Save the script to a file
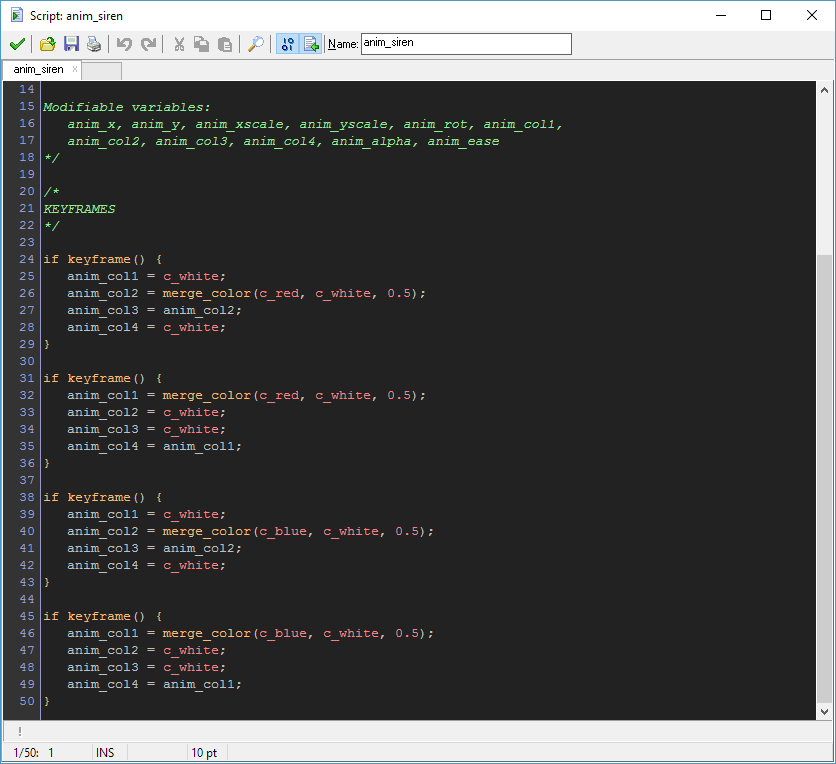Screen dimensions: 836x764 click(x=71, y=44)
